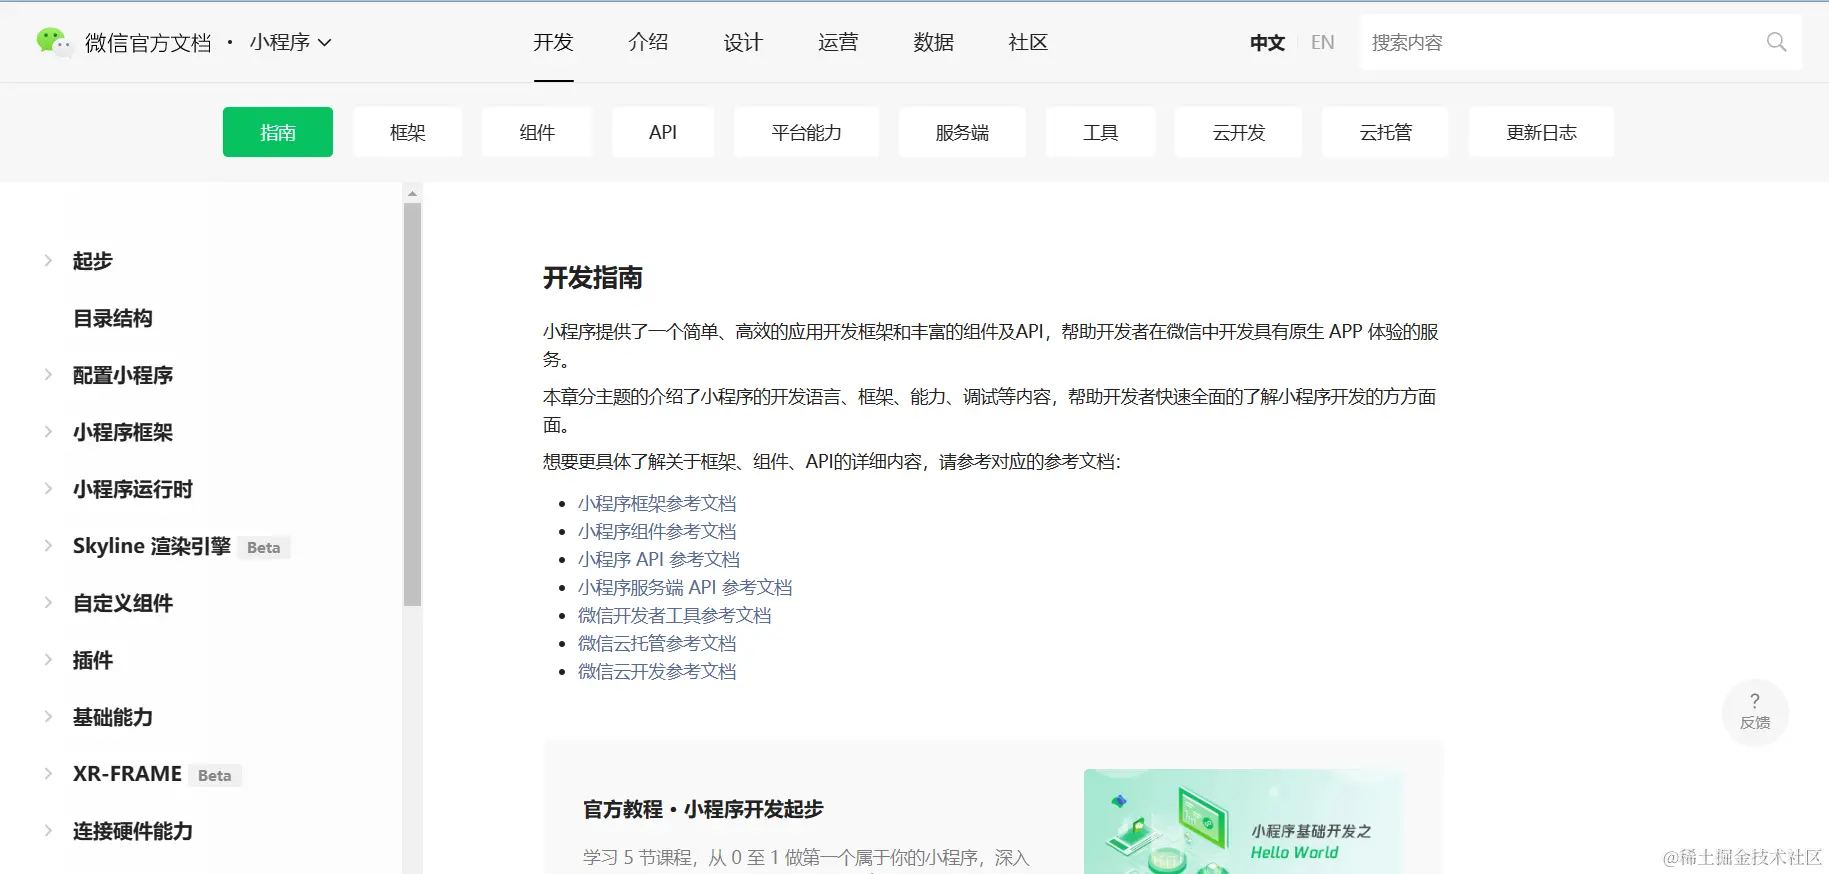Select the 平台能力 category button
This screenshot has width=1829, height=874.
(x=807, y=132)
